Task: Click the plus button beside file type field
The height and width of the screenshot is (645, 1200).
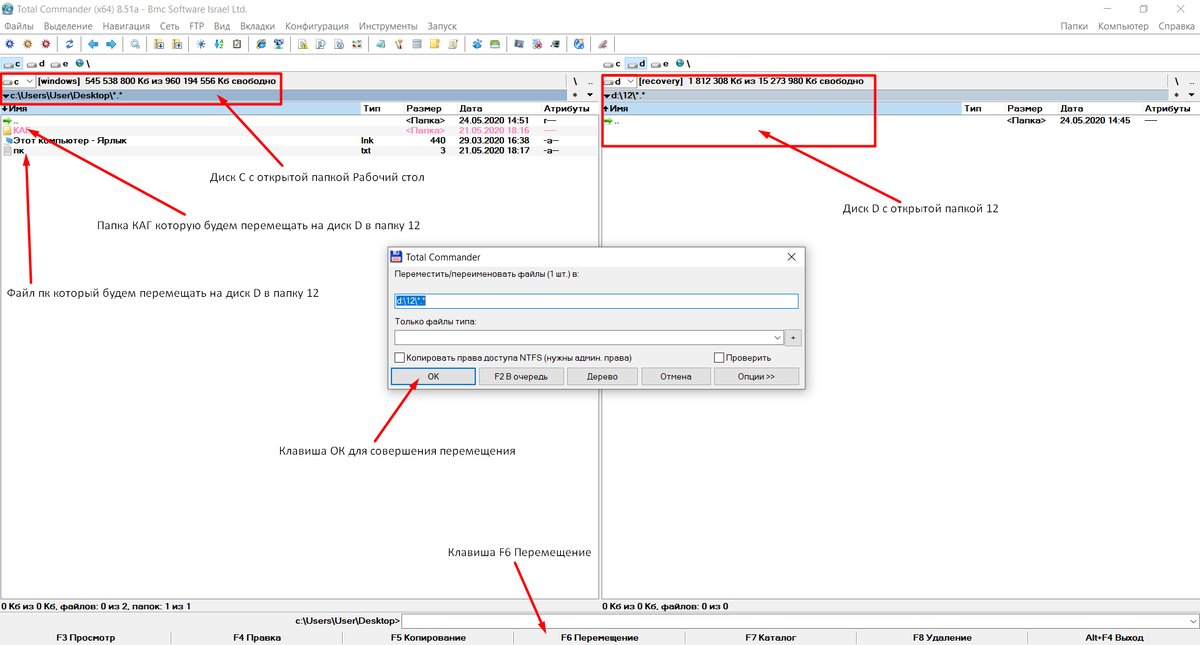Action: click(792, 338)
